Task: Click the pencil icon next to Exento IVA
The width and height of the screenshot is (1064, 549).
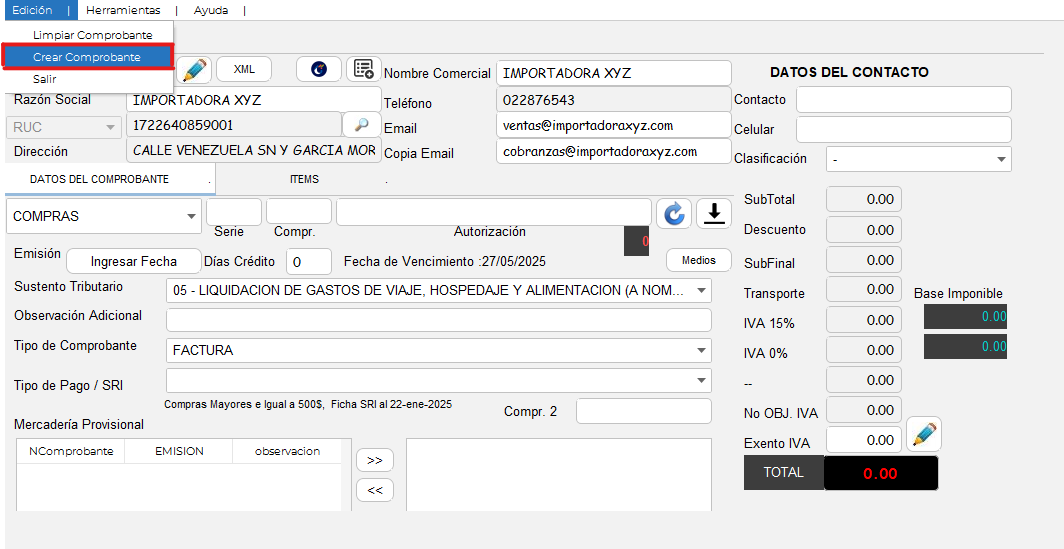Action: click(924, 435)
